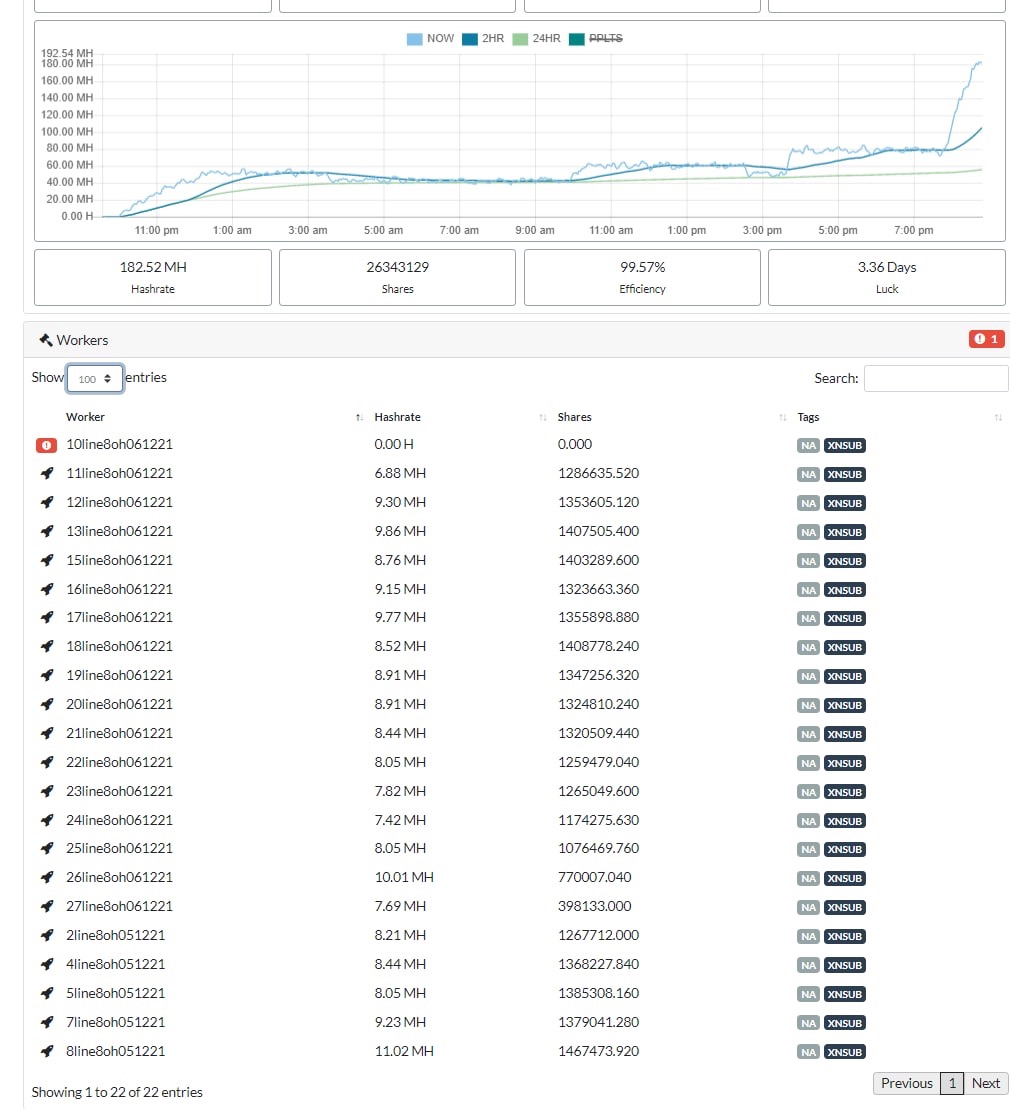The image size is (1010, 1109).
Task: Sort table by Tags column
Action: point(899,417)
